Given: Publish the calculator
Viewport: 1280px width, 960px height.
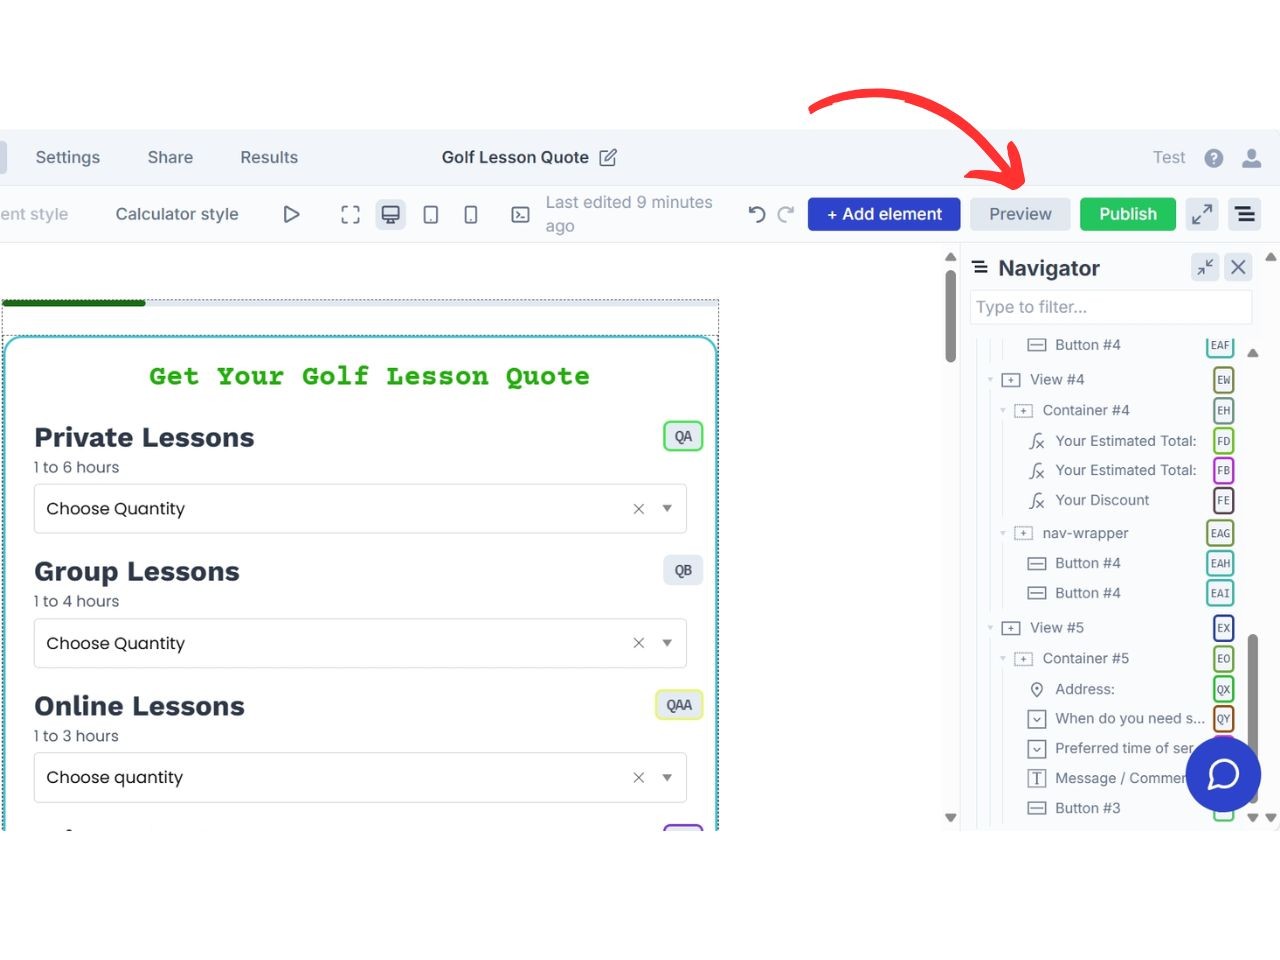Looking at the screenshot, I should coord(1128,214).
